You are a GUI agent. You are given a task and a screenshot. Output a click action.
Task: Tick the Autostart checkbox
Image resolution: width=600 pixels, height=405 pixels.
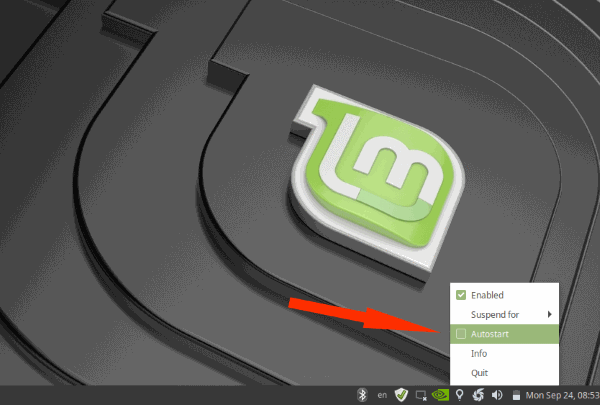(x=461, y=334)
